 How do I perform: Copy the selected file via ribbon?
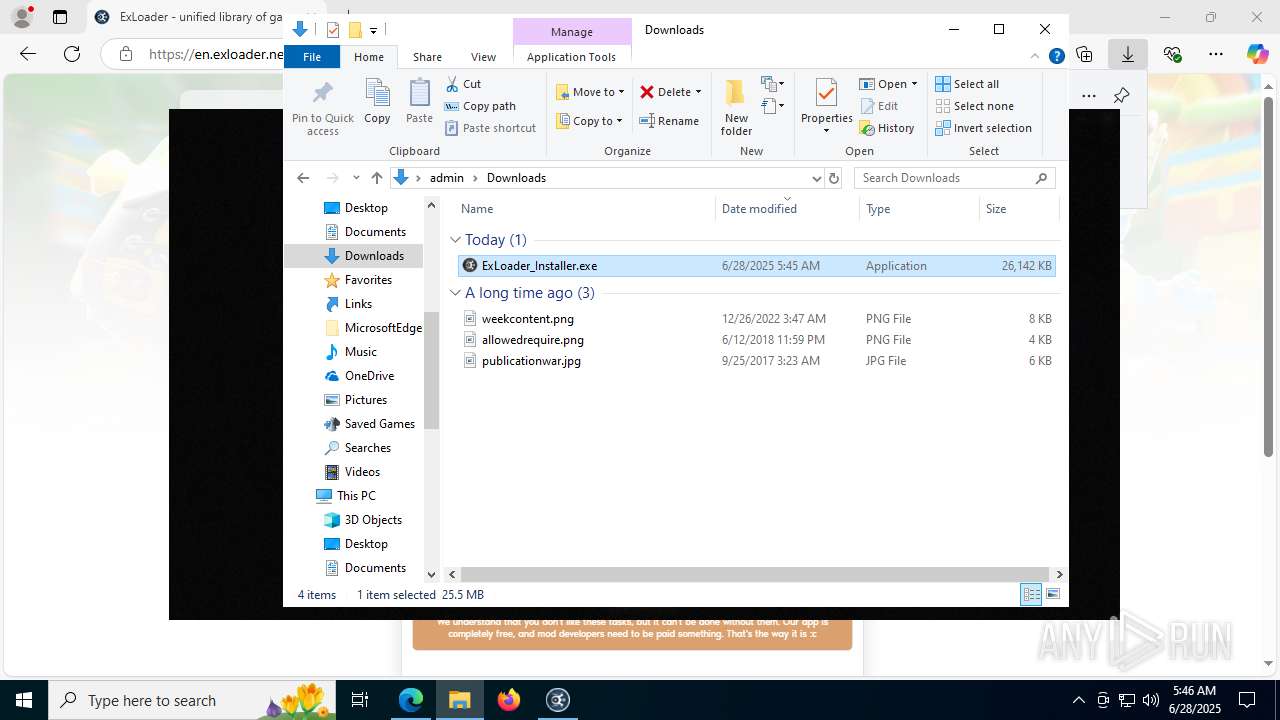[377, 102]
